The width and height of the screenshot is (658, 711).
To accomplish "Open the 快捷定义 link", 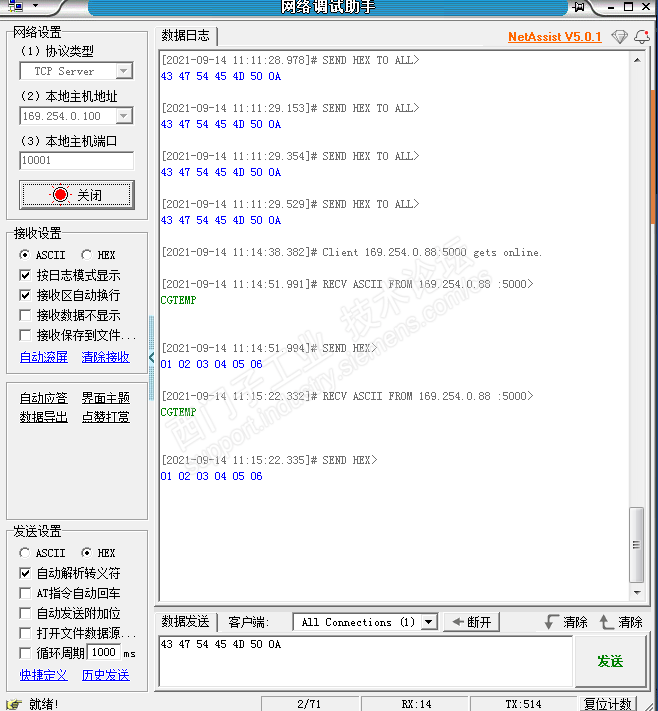I will point(44,675).
